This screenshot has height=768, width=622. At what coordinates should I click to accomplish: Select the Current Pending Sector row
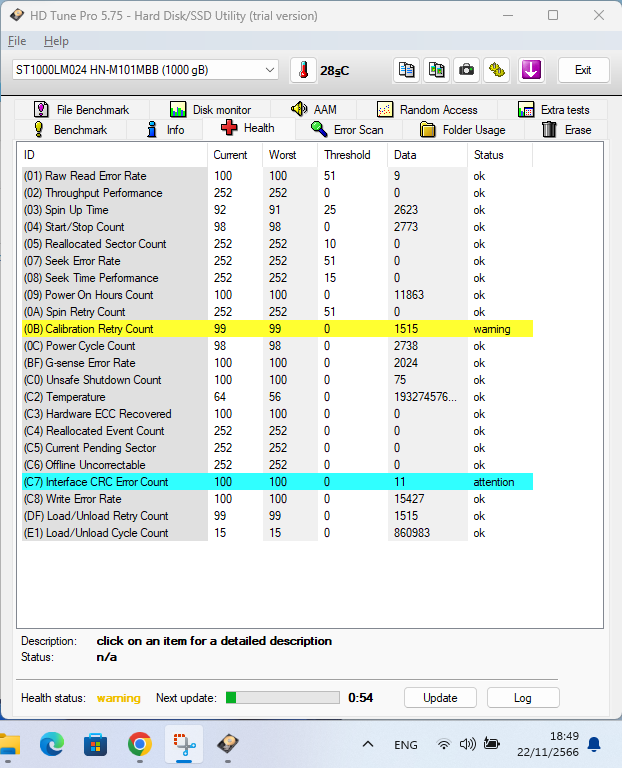[277, 448]
